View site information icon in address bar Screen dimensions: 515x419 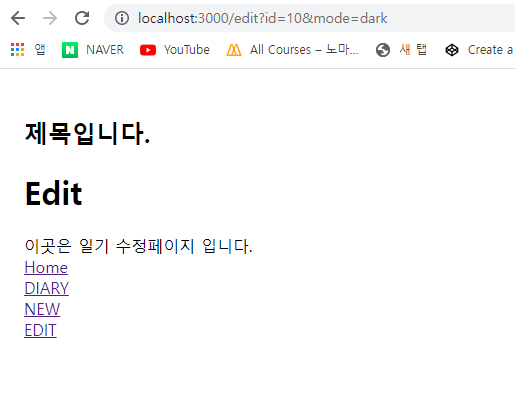pos(122,18)
